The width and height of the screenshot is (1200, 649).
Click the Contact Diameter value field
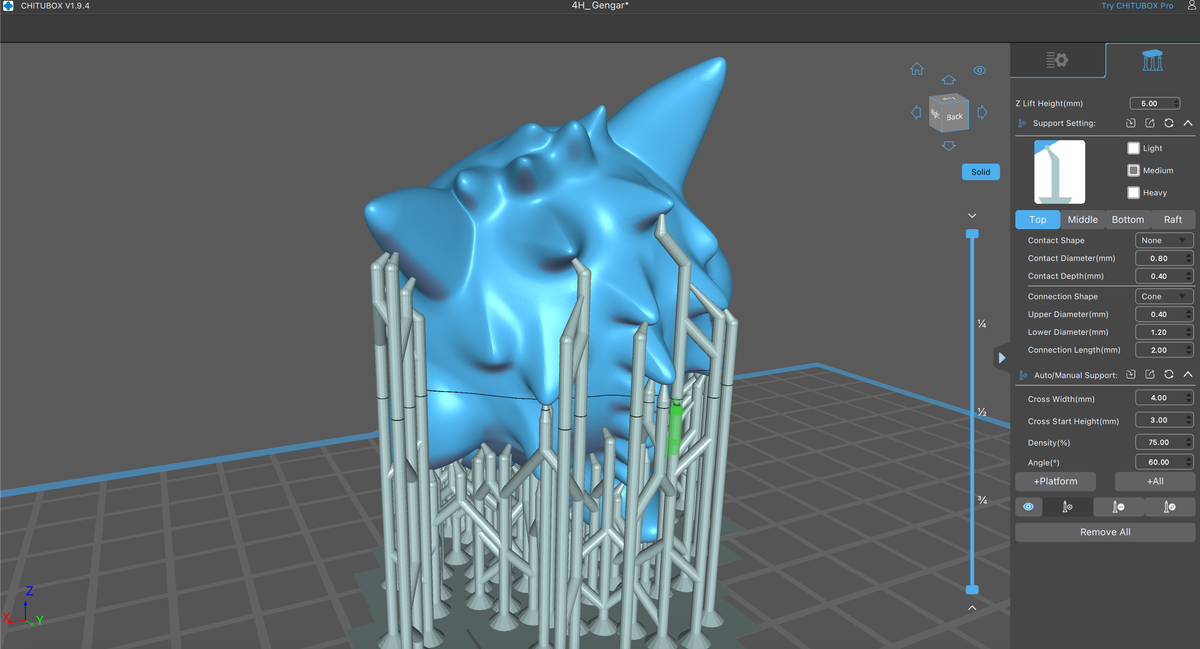point(1165,258)
